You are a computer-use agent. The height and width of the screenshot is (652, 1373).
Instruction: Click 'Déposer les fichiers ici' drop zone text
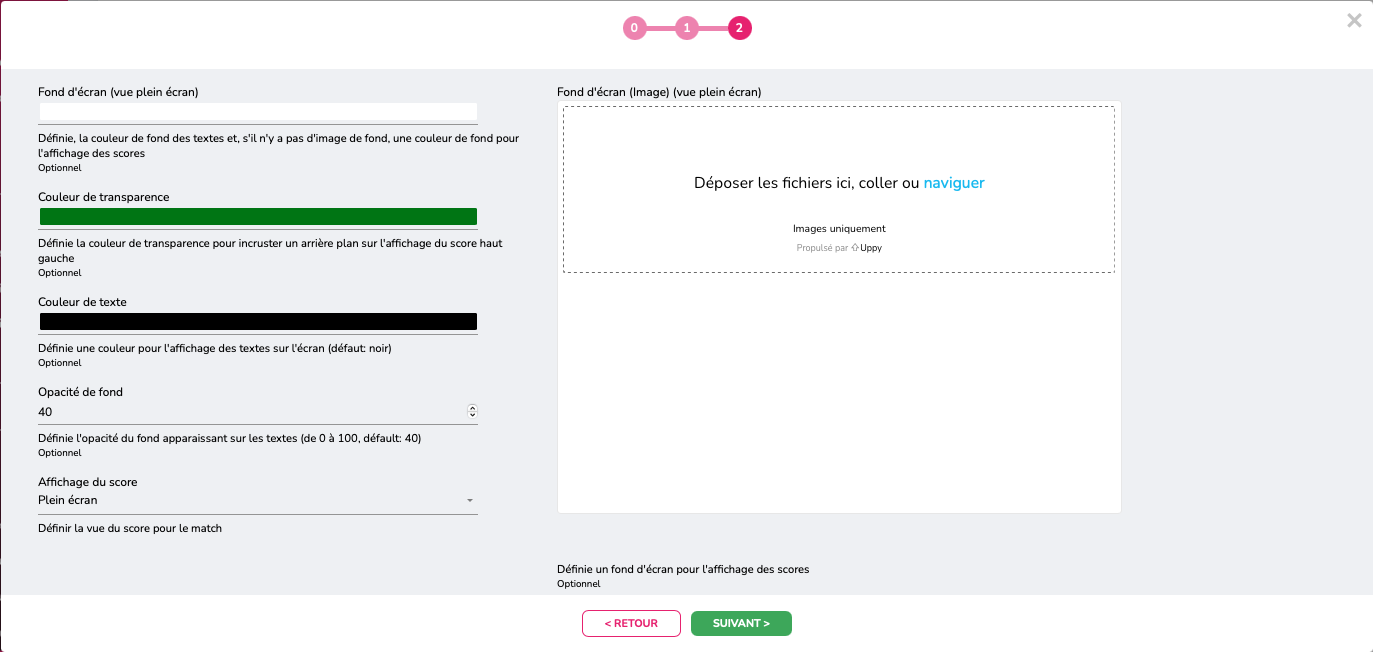pyautogui.click(x=805, y=183)
